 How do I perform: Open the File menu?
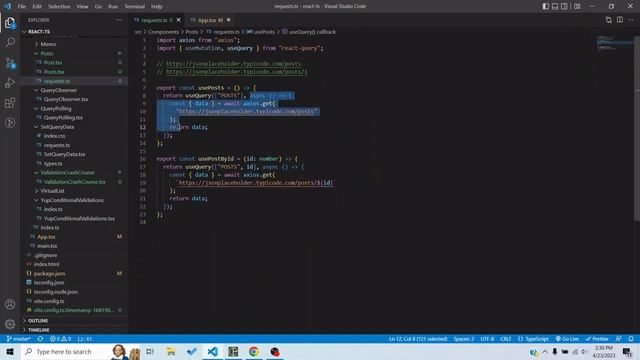[22, 6]
